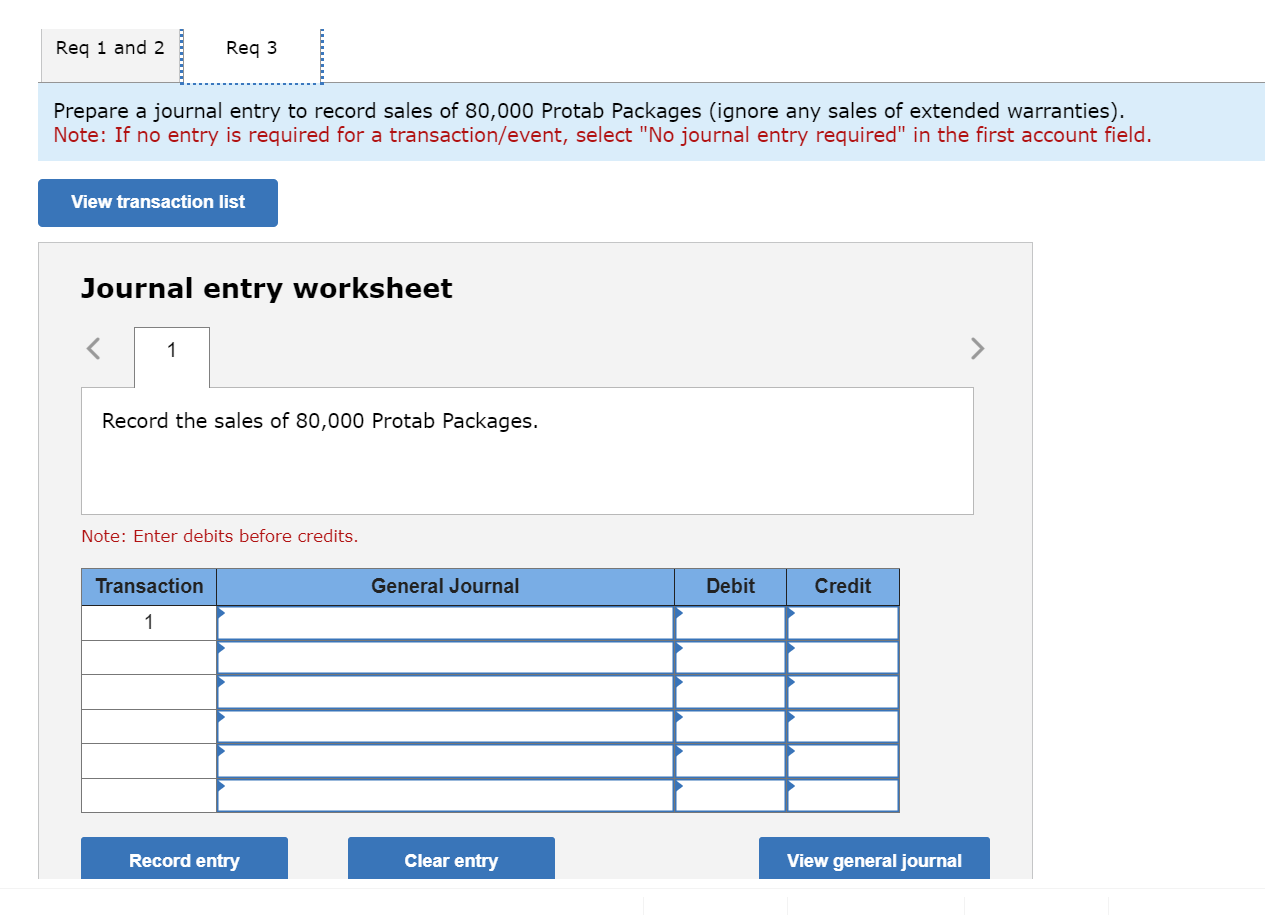This screenshot has height=915, width=1265.
Task: Click the triangle icon in last row Credit cell
Action: 791,788
